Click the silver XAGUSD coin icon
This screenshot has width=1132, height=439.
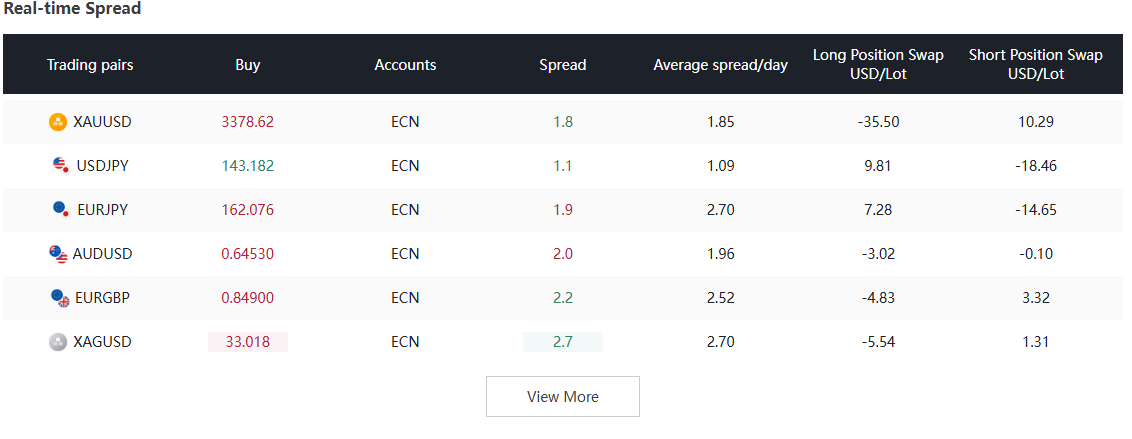[x=58, y=342]
